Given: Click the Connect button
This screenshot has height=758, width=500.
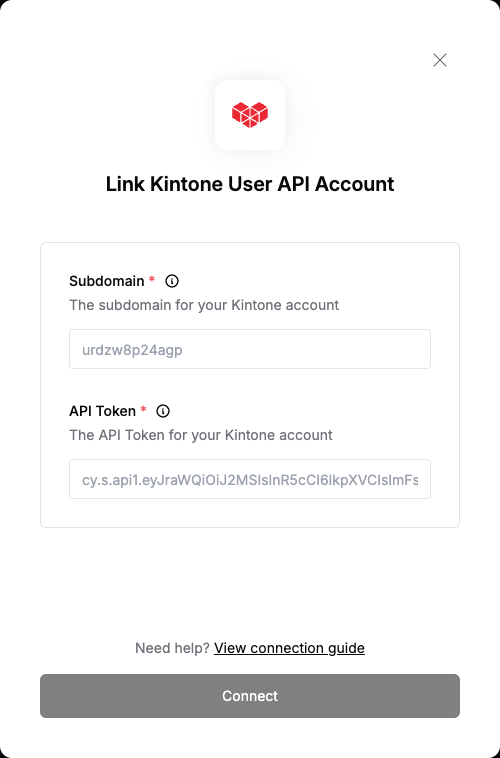Looking at the screenshot, I should (250, 696).
